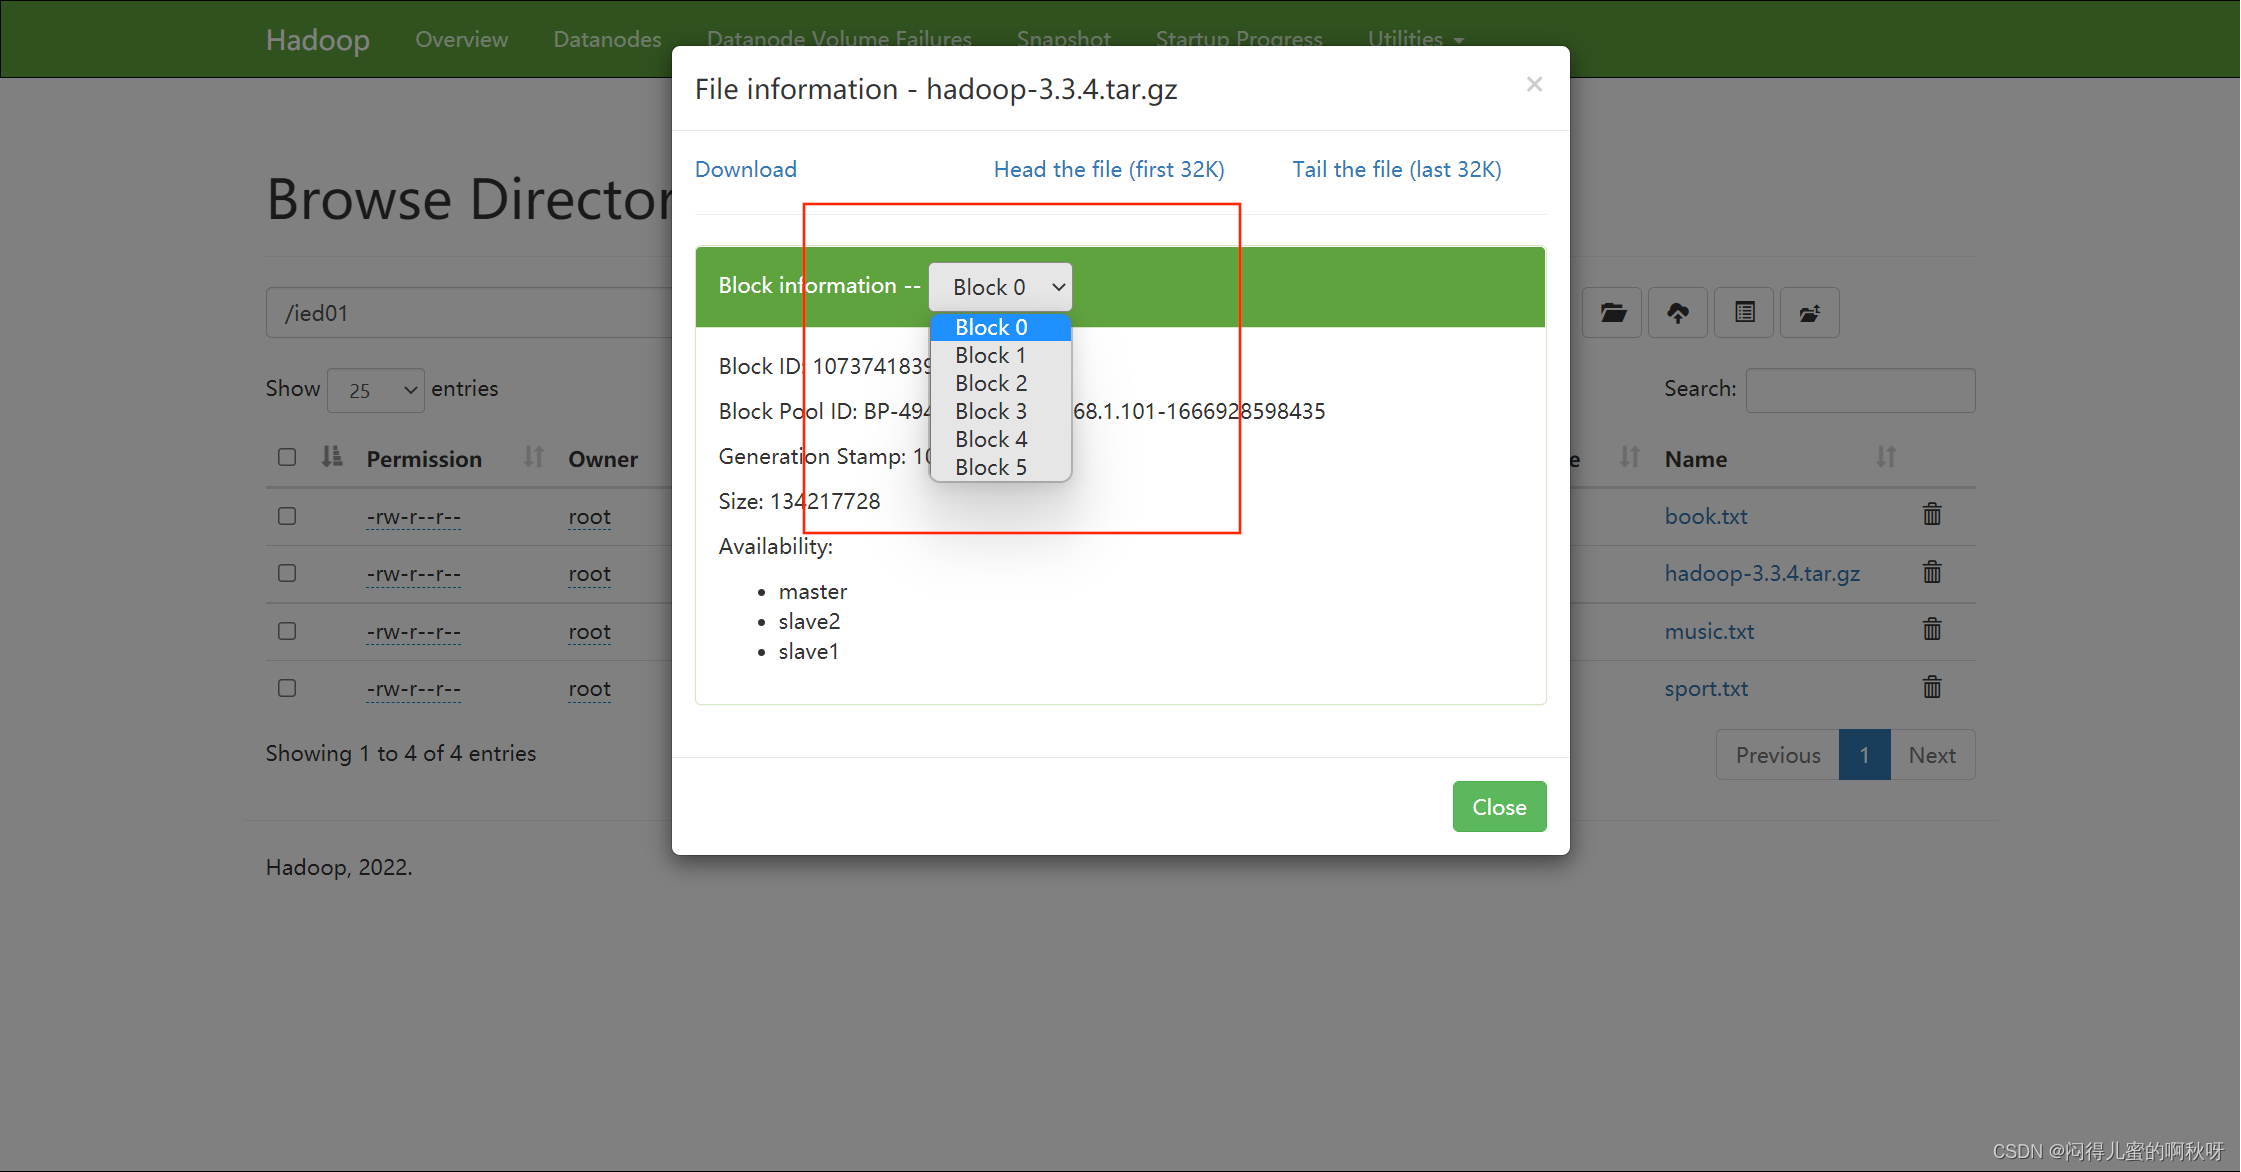The height and width of the screenshot is (1172, 2241).
Task: Delete book.txt using its trash icon
Action: coord(1932,515)
